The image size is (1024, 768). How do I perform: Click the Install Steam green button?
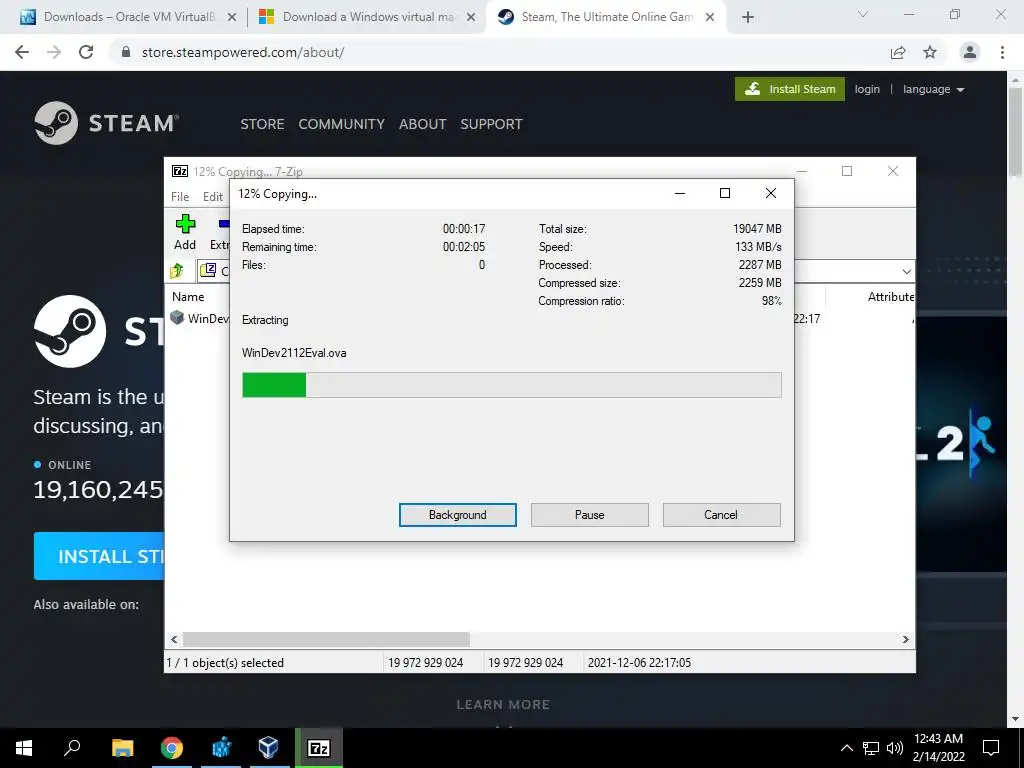(790, 89)
